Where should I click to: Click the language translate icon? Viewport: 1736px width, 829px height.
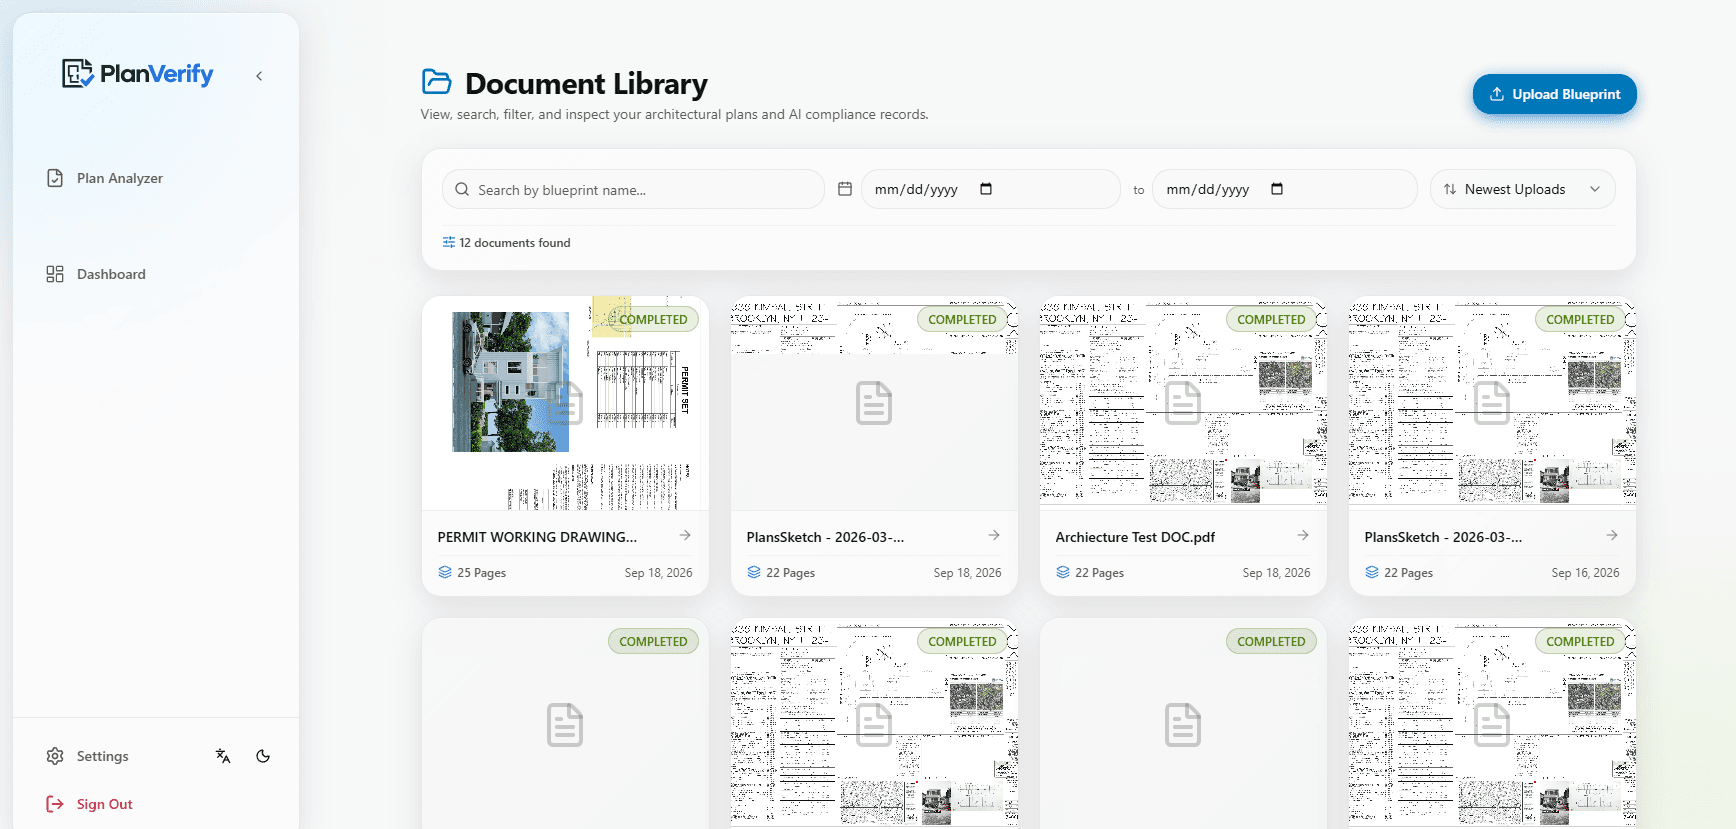pyautogui.click(x=223, y=756)
